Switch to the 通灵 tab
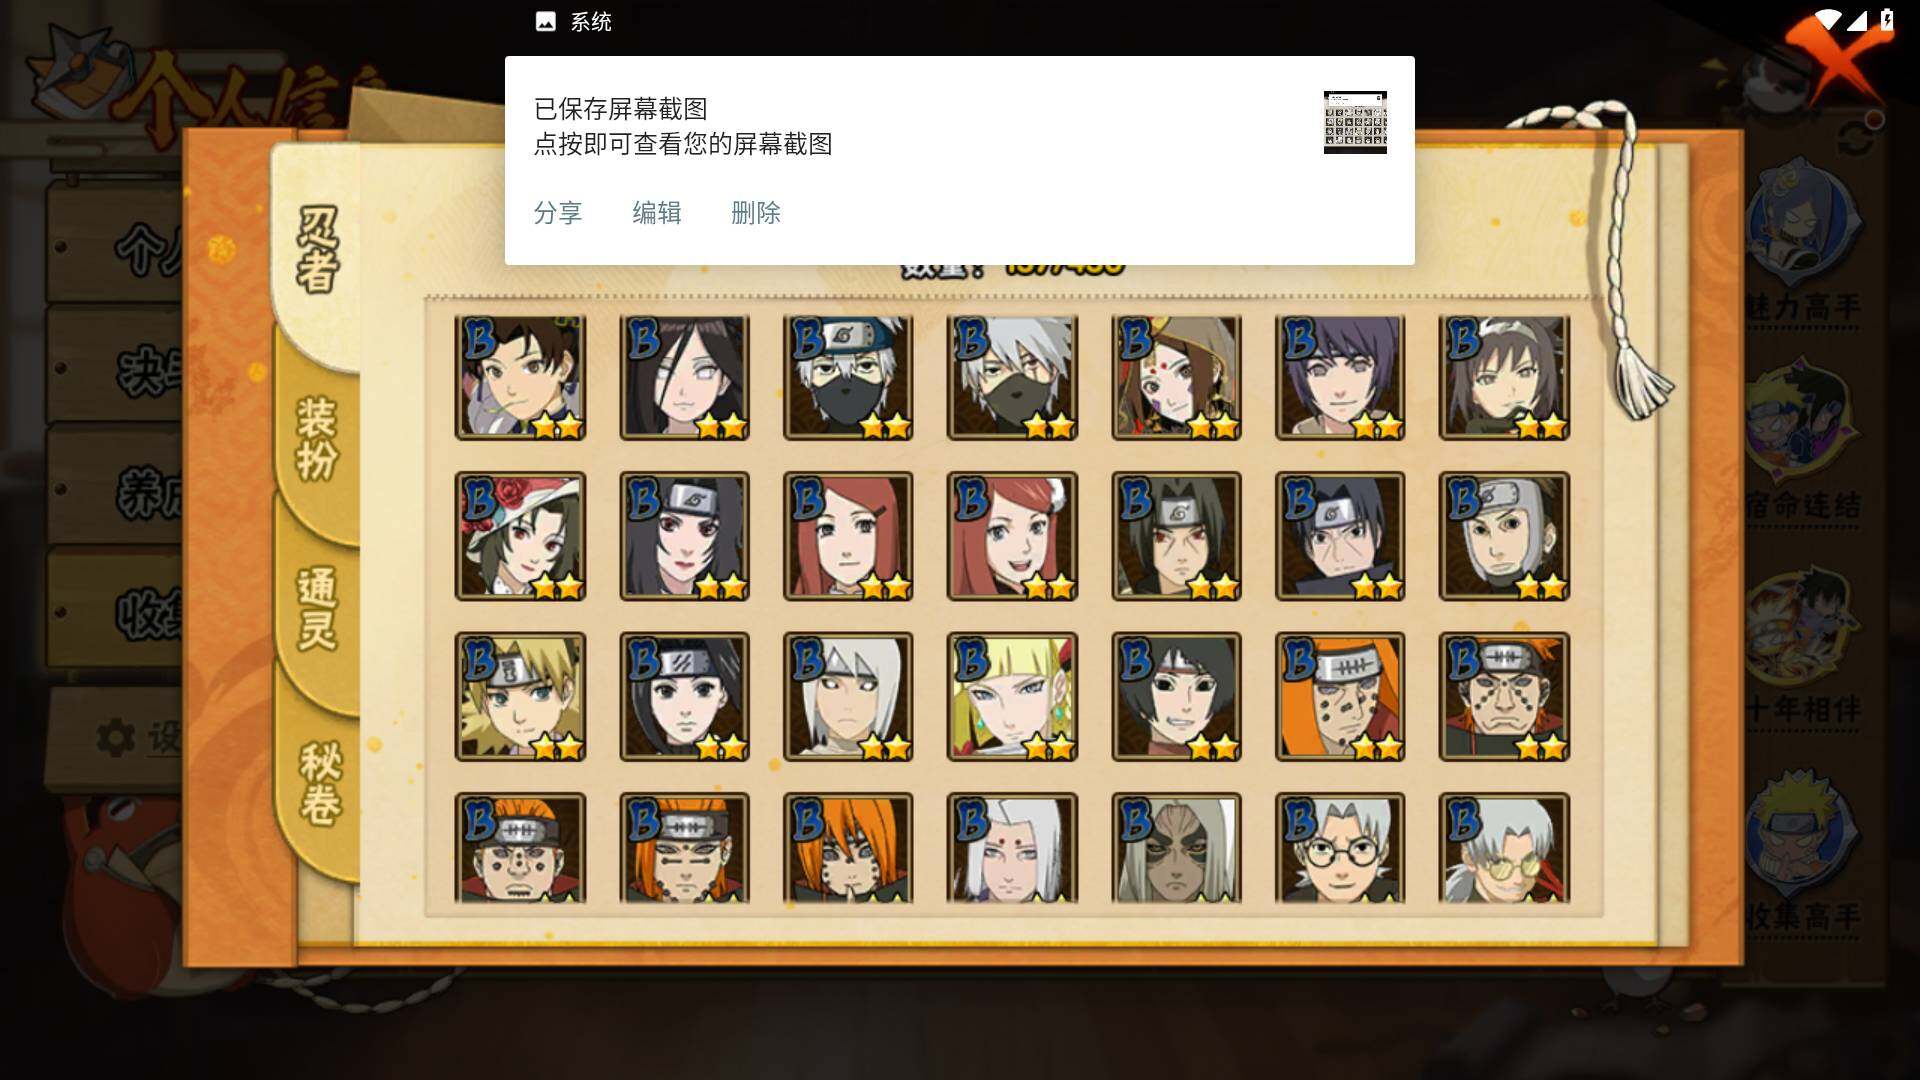 [x=318, y=608]
